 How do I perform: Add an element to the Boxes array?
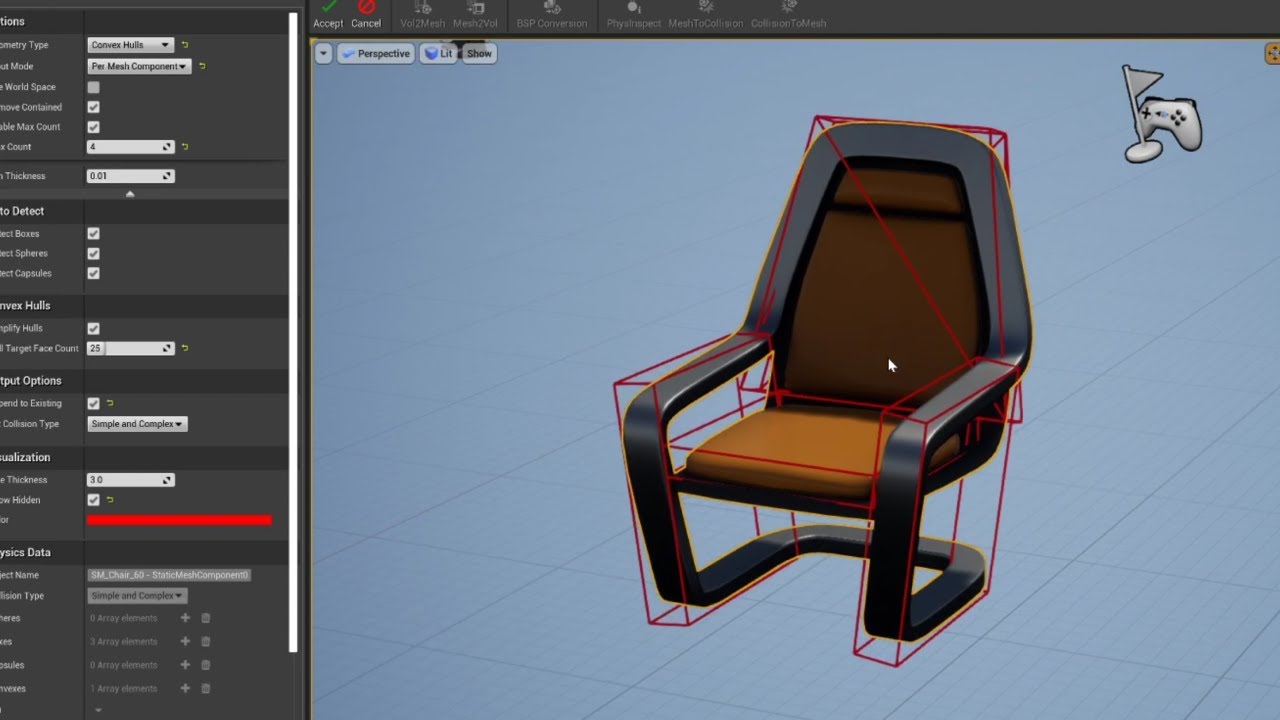[x=185, y=642]
